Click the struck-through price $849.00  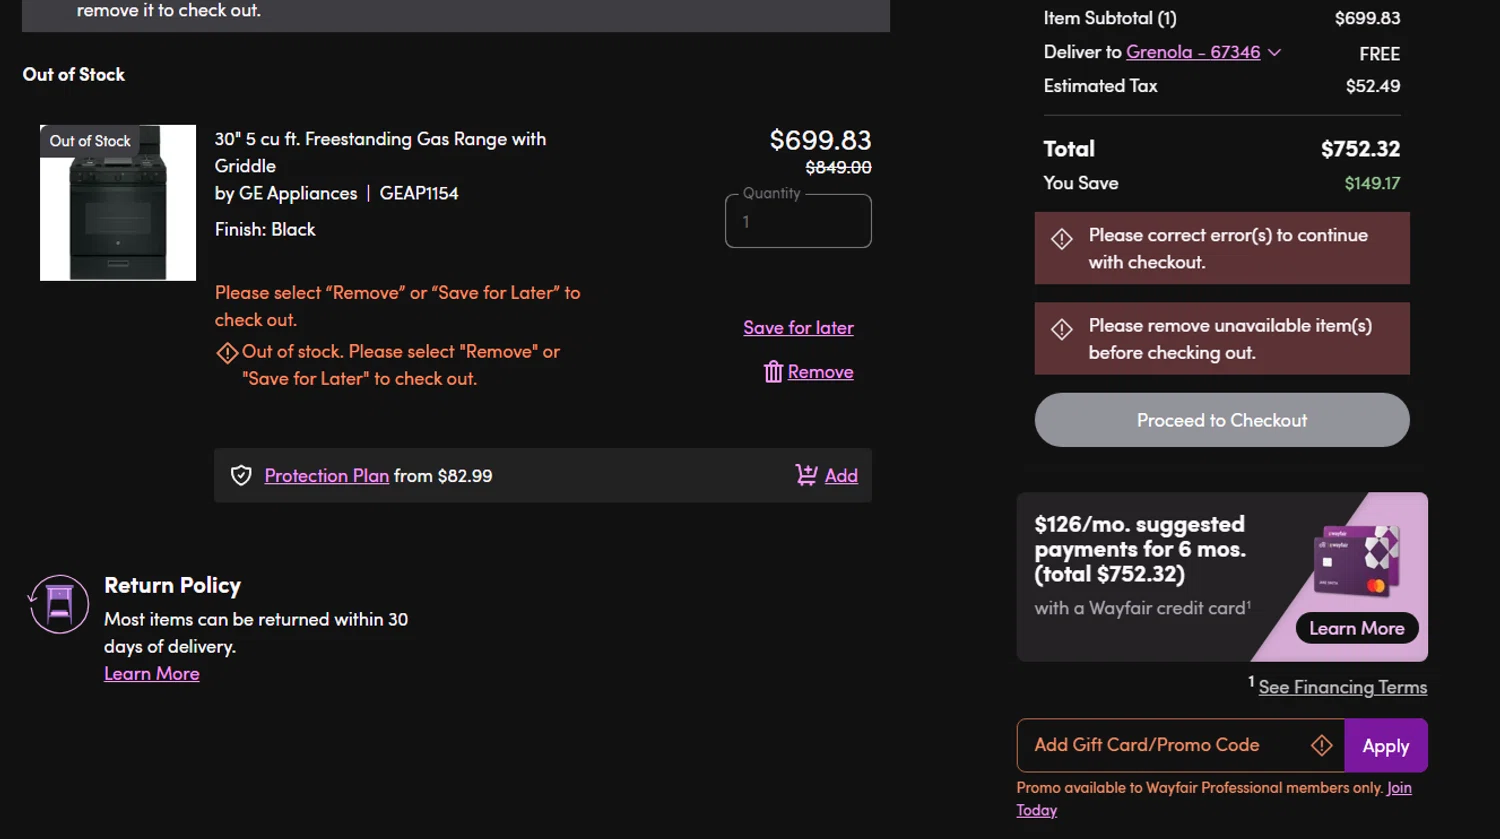838,167
